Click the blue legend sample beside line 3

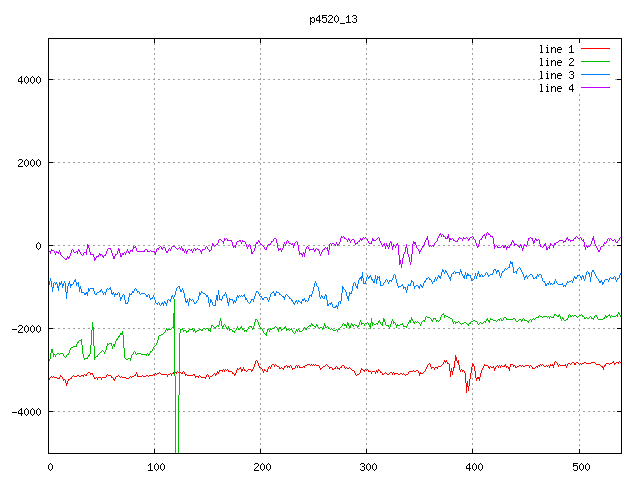pos(596,75)
